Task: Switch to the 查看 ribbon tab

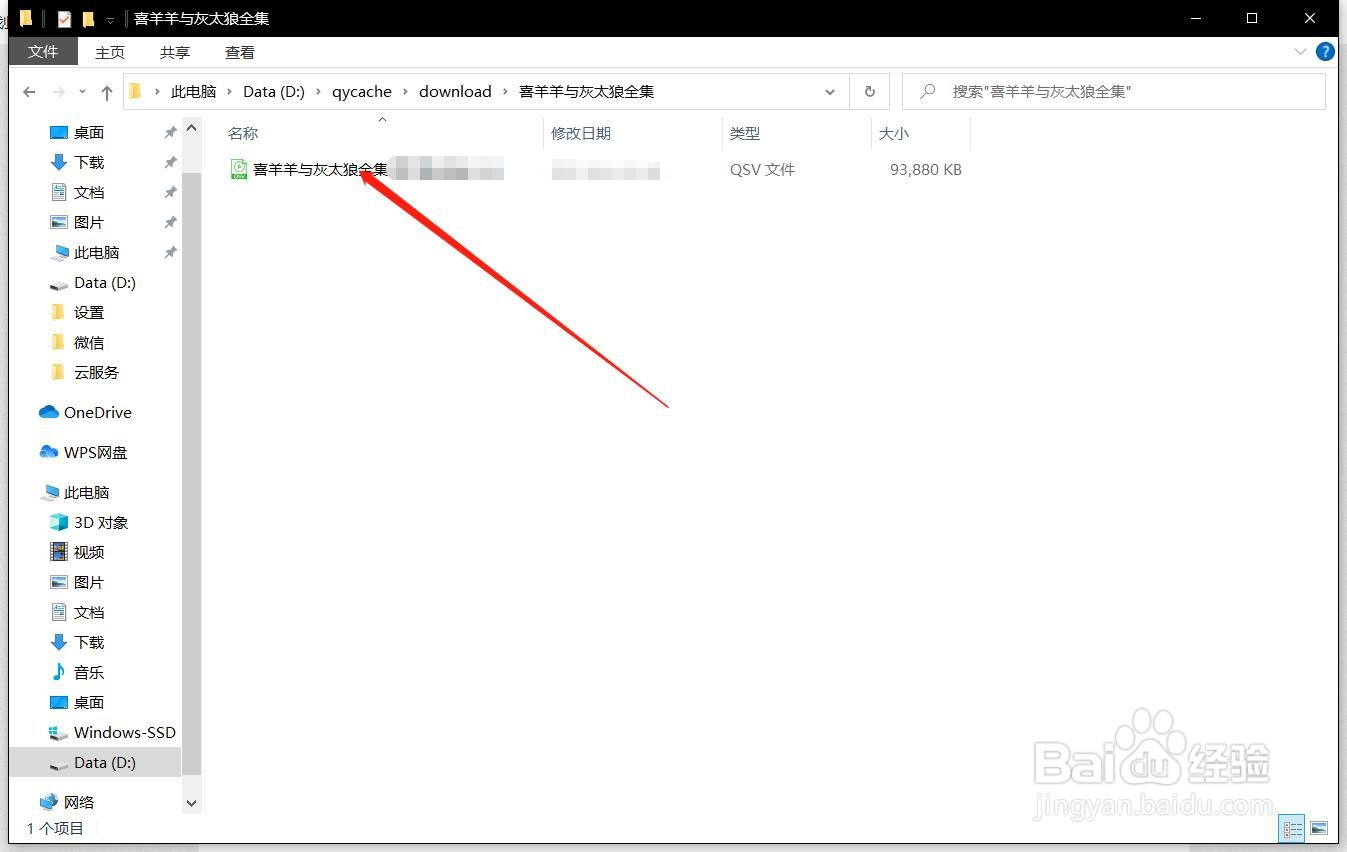Action: pos(240,52)
